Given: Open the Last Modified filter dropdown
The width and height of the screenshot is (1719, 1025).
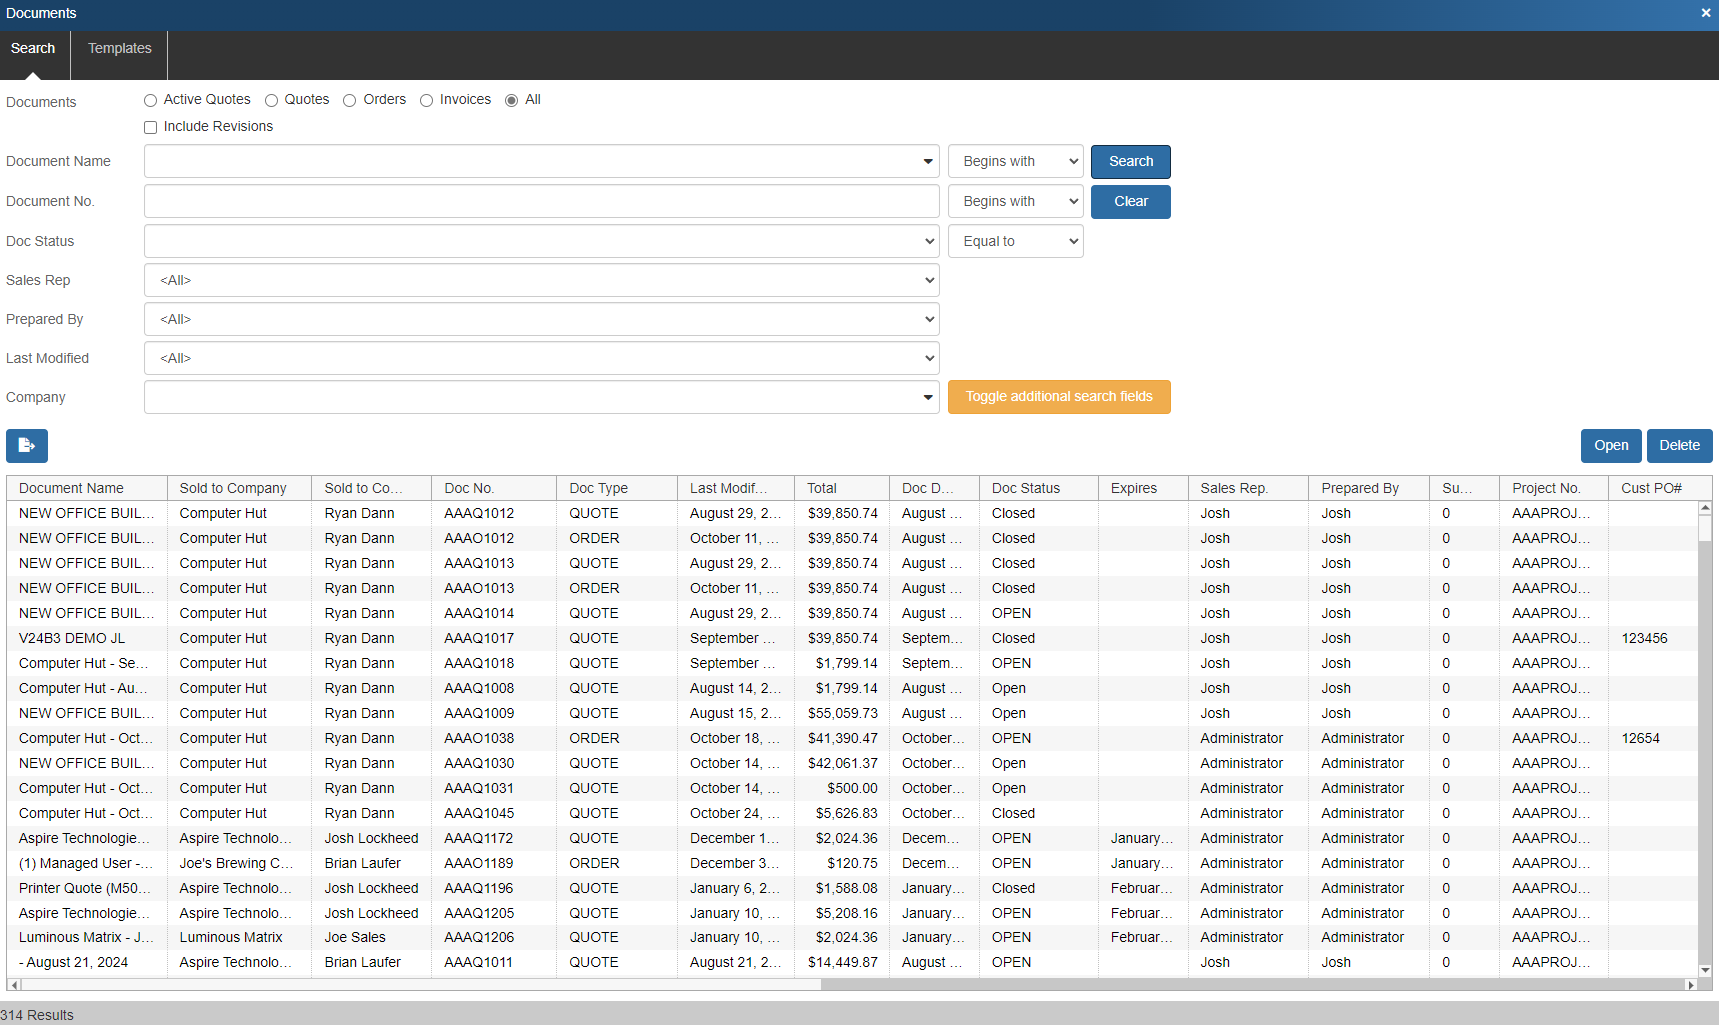Looking at the screenshot, I should click(x=541, y=358).
